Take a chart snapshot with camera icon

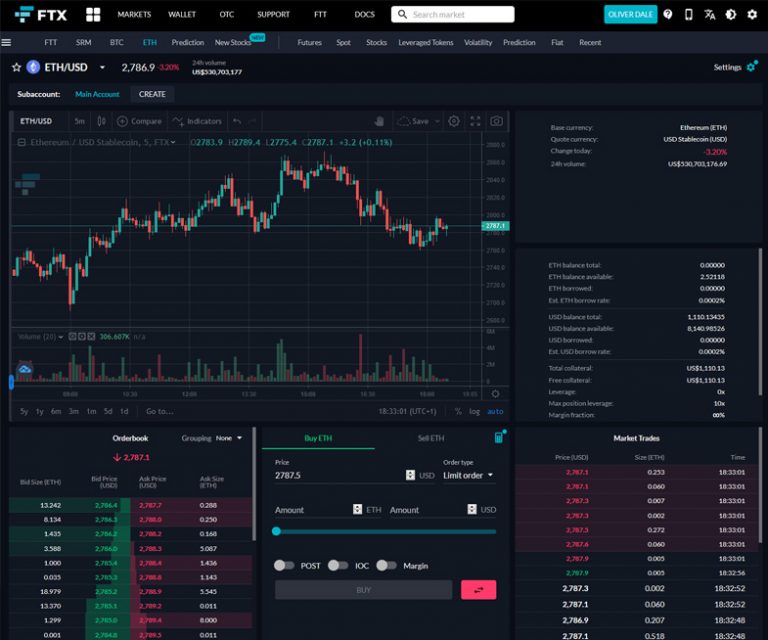[x=496, y=121]
